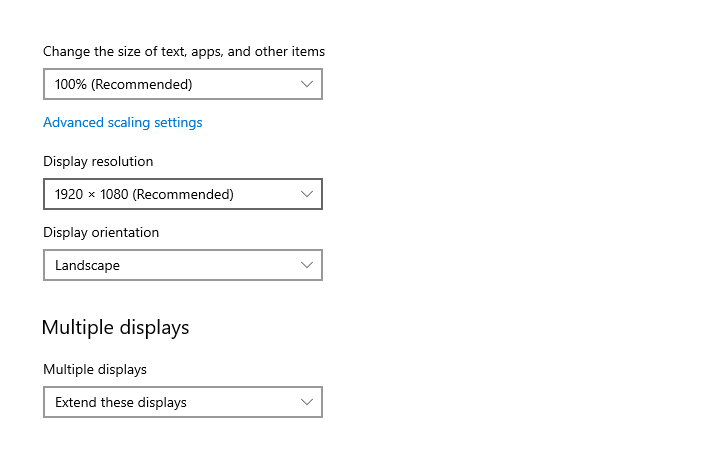Click the word Recommended in the scaling box
Viewport: 723px width, 464px height.
click(x=142, y=84)
